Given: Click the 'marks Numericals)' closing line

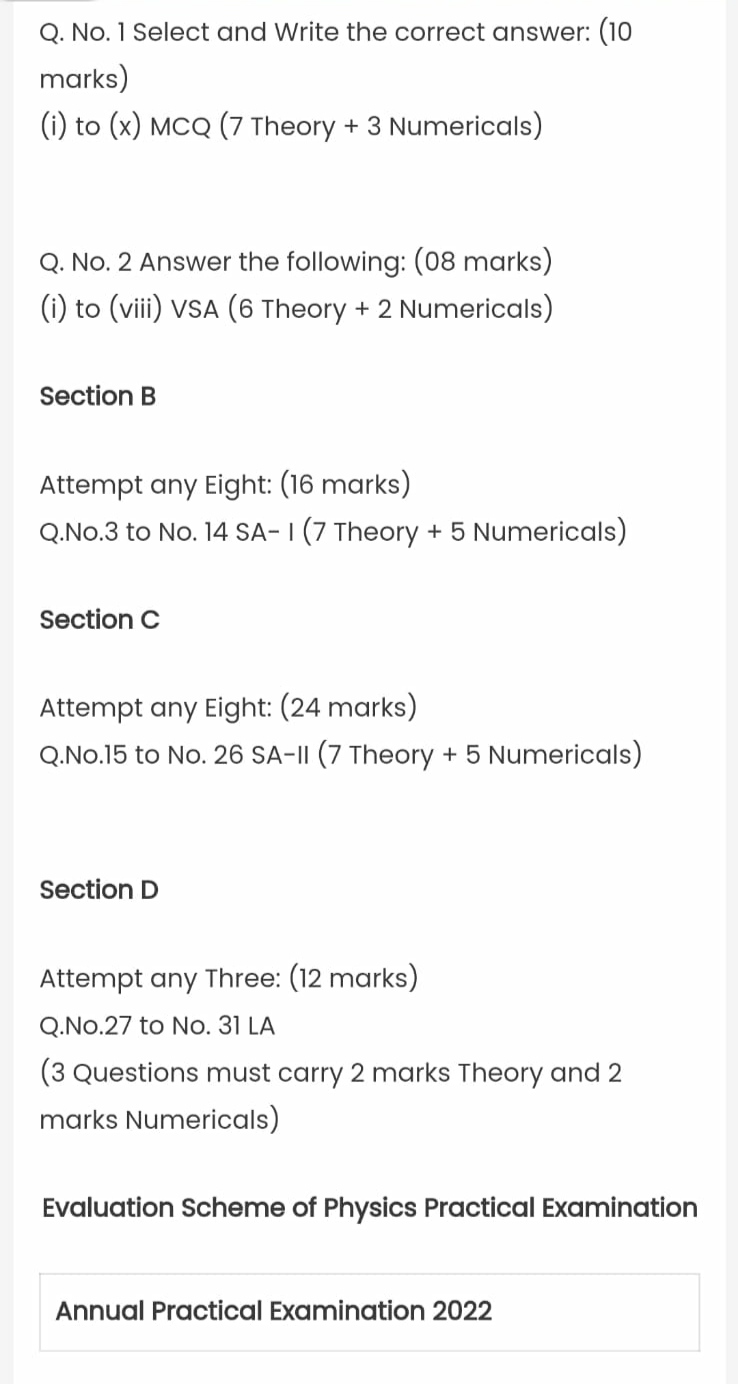Looking at the screenshot, I should tap(159, 1120).
